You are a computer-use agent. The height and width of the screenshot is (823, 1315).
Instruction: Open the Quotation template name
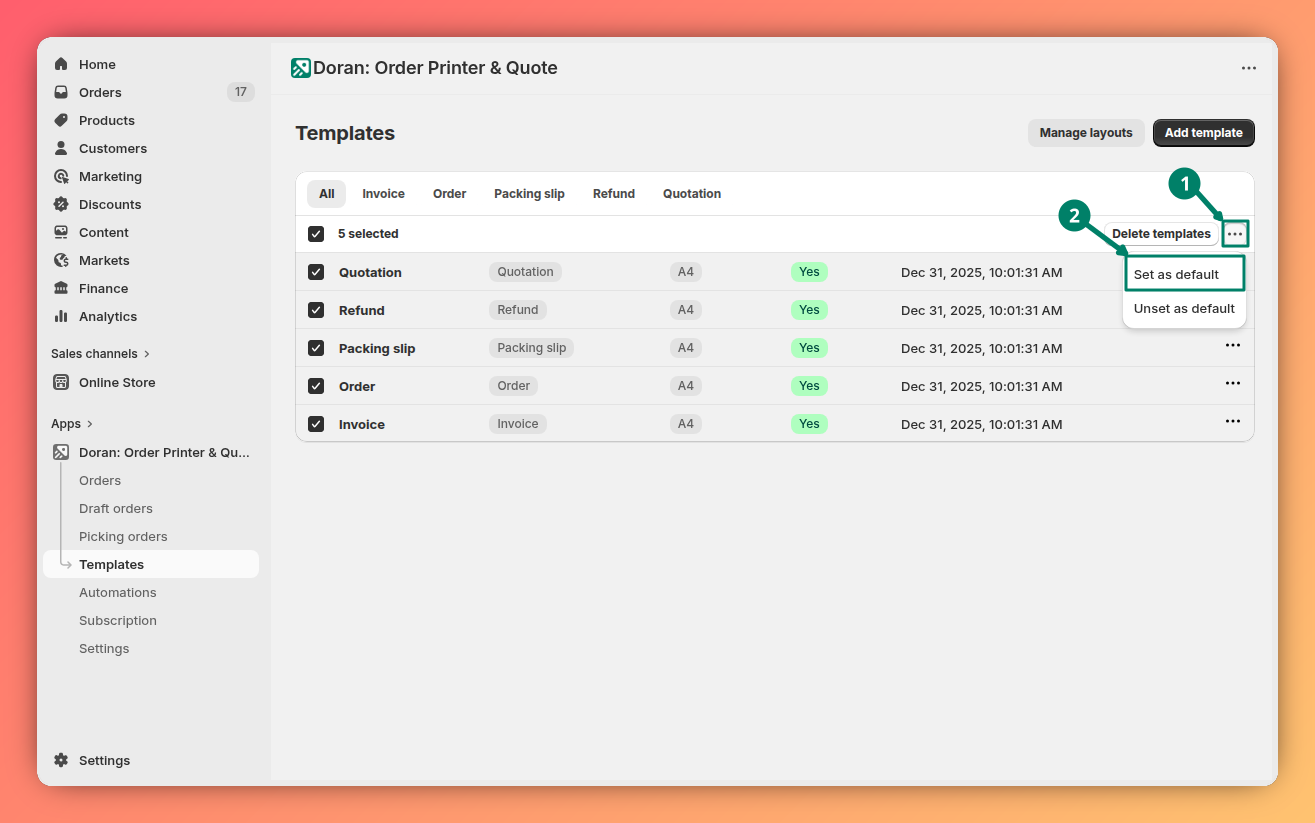(x=370, y=272)
